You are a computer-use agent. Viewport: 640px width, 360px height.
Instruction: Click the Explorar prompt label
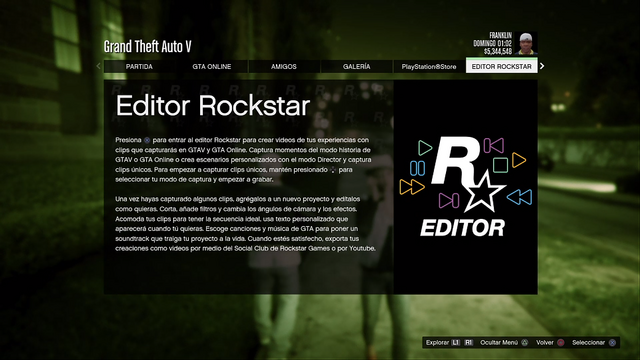tap(437, 342)
